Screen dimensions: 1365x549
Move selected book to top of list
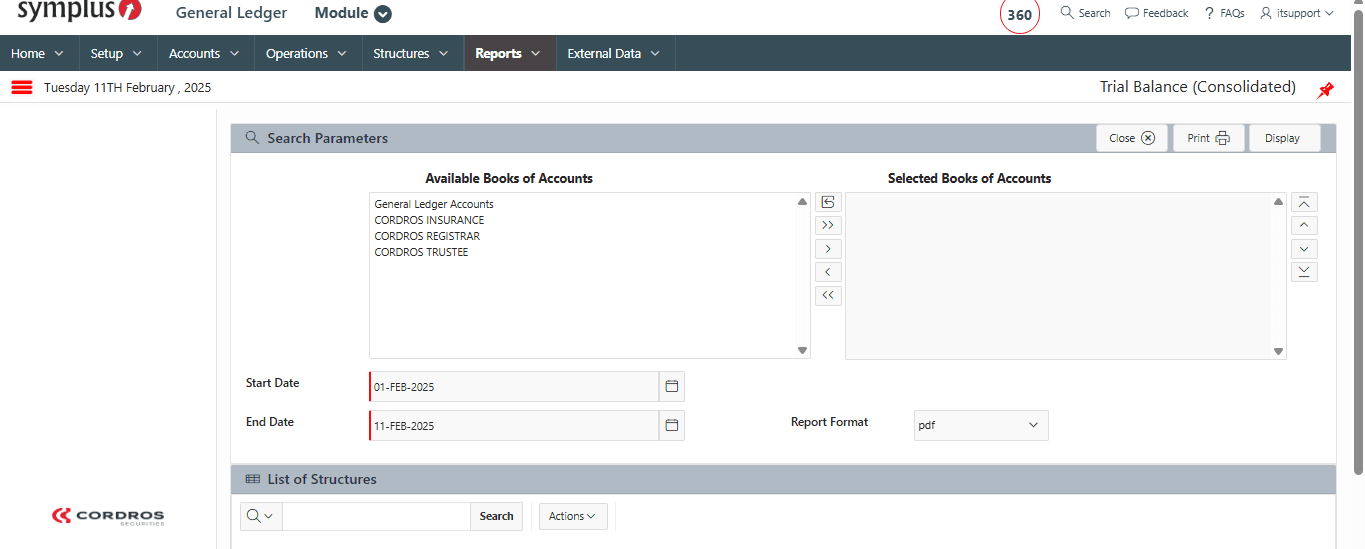[x=1304, y=202]
